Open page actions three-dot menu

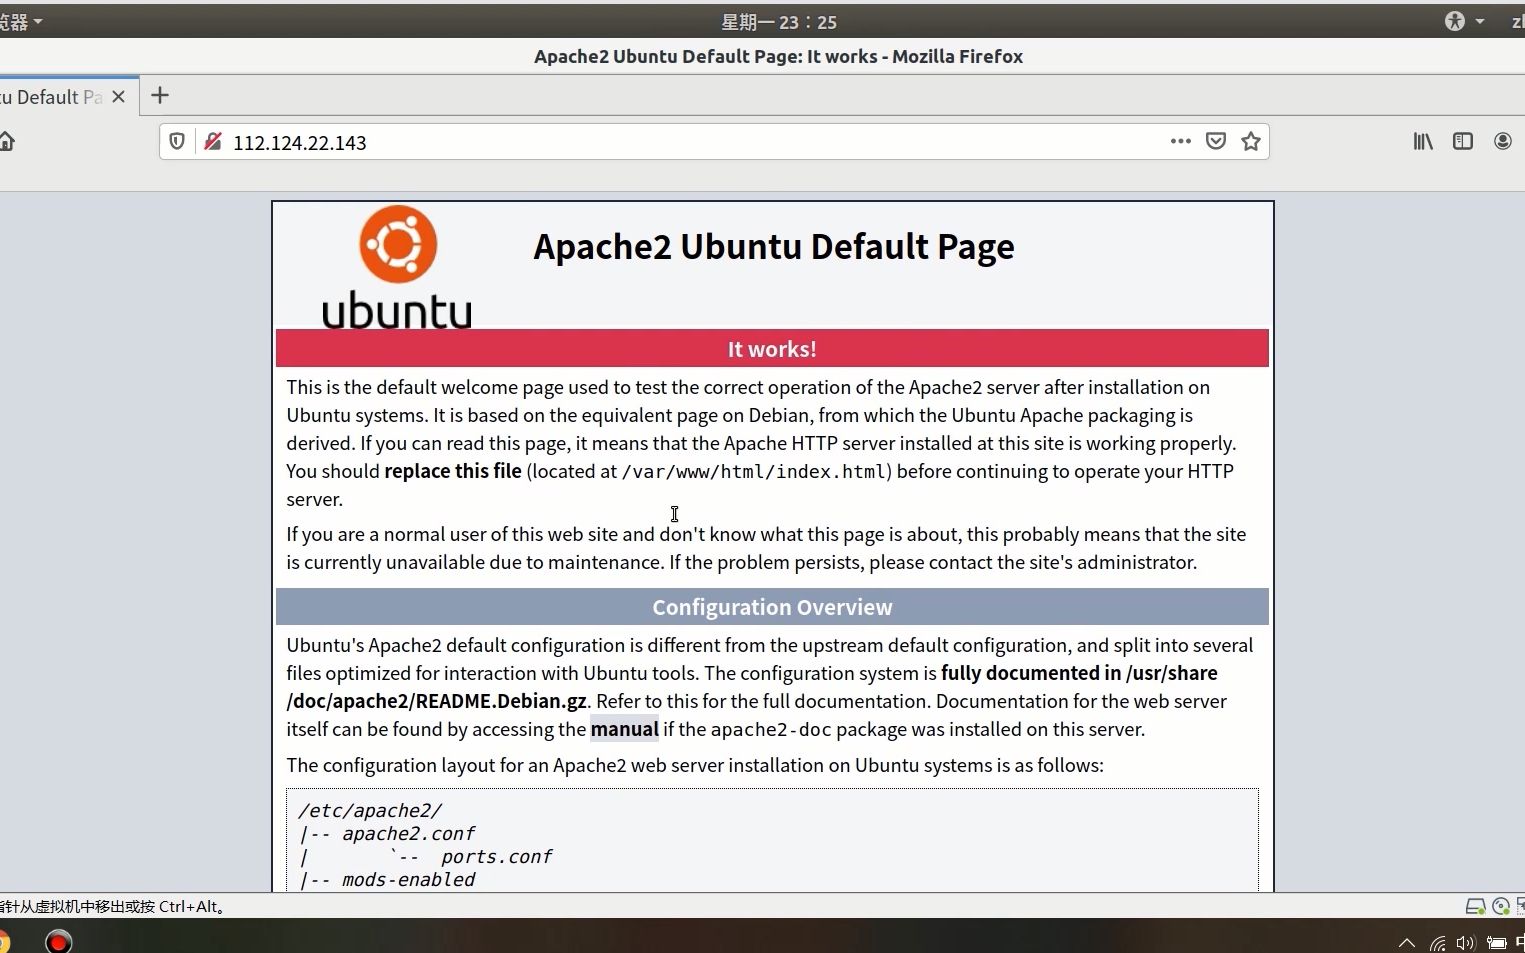tap(1181, 141)
